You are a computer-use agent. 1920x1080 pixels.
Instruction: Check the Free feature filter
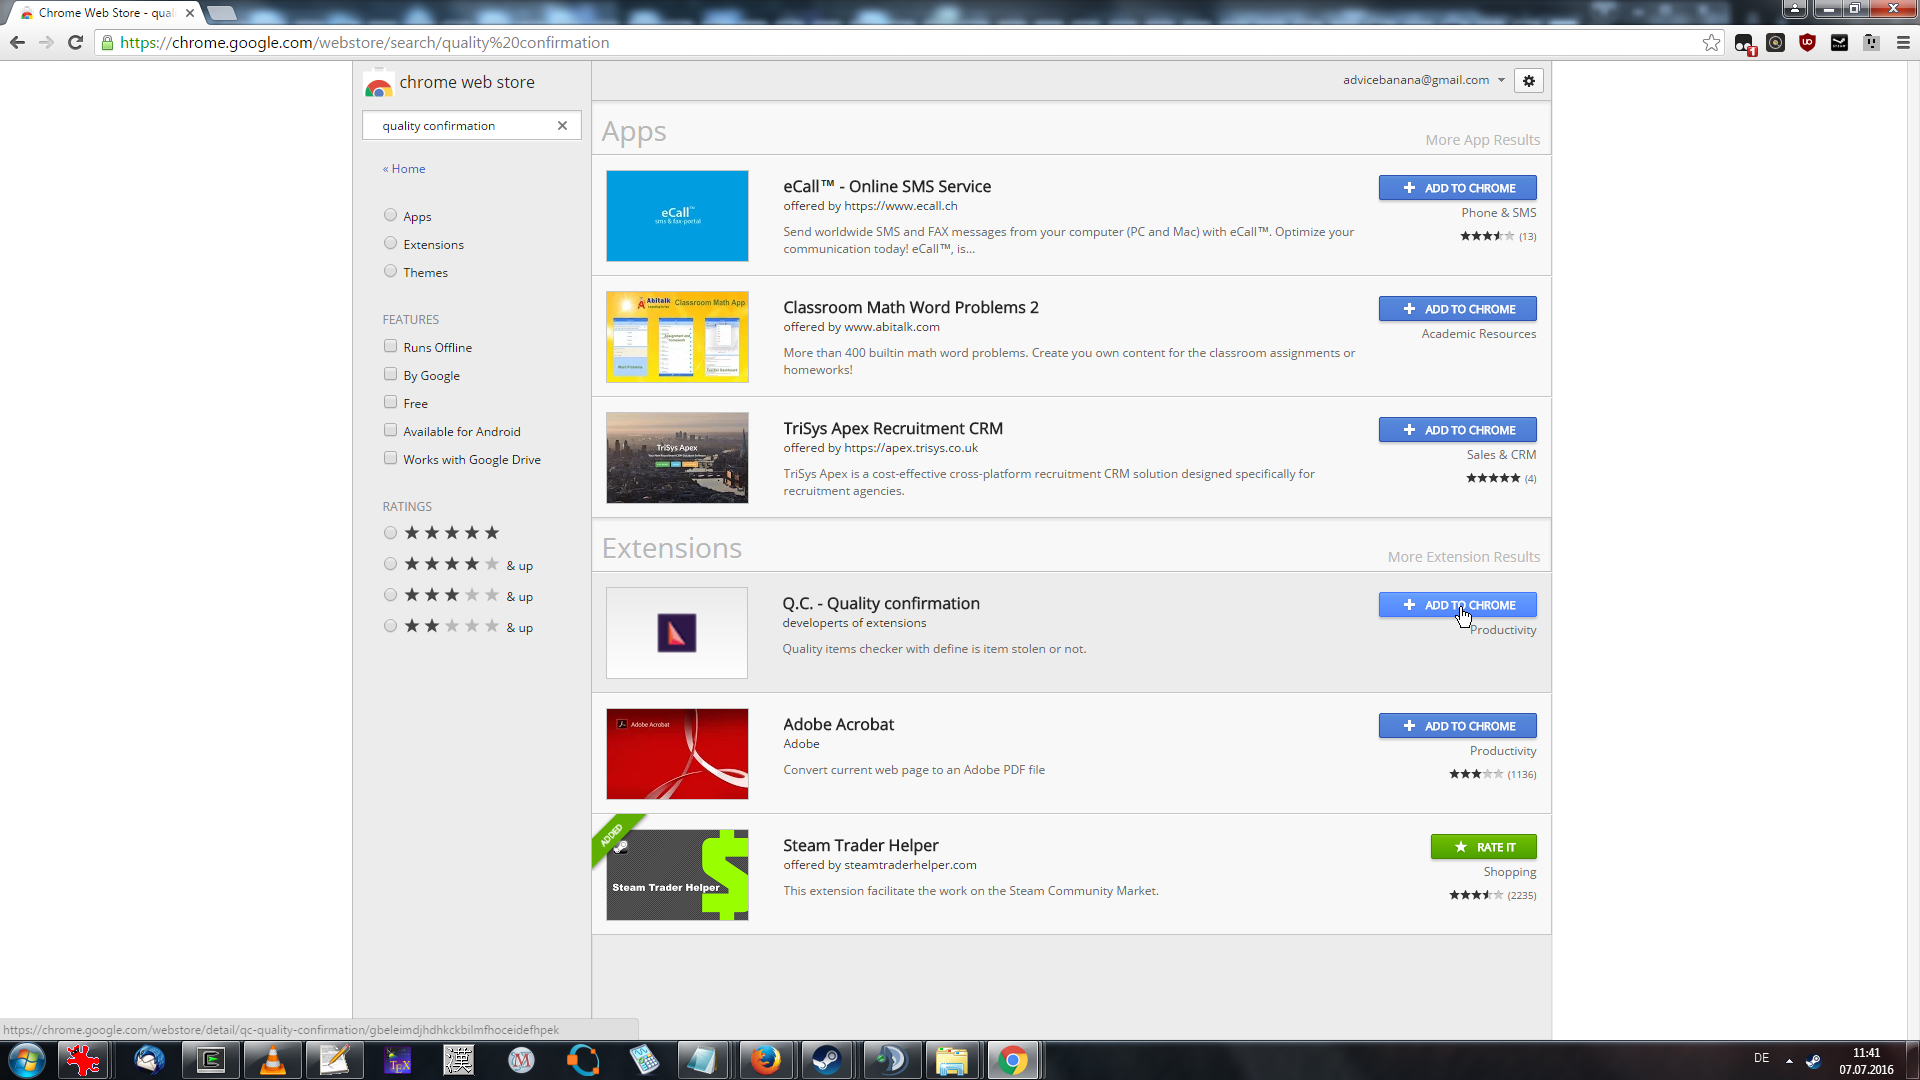[390, 403]
